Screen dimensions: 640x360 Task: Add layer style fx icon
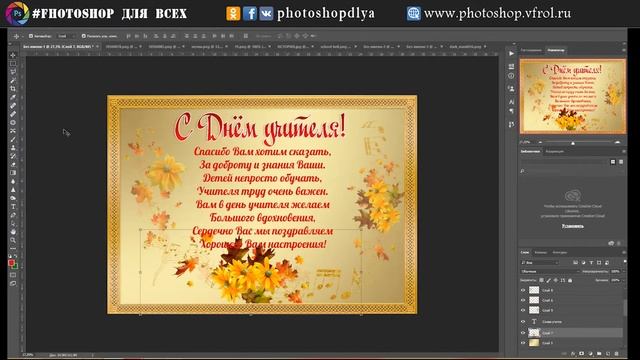pos(573,353)
